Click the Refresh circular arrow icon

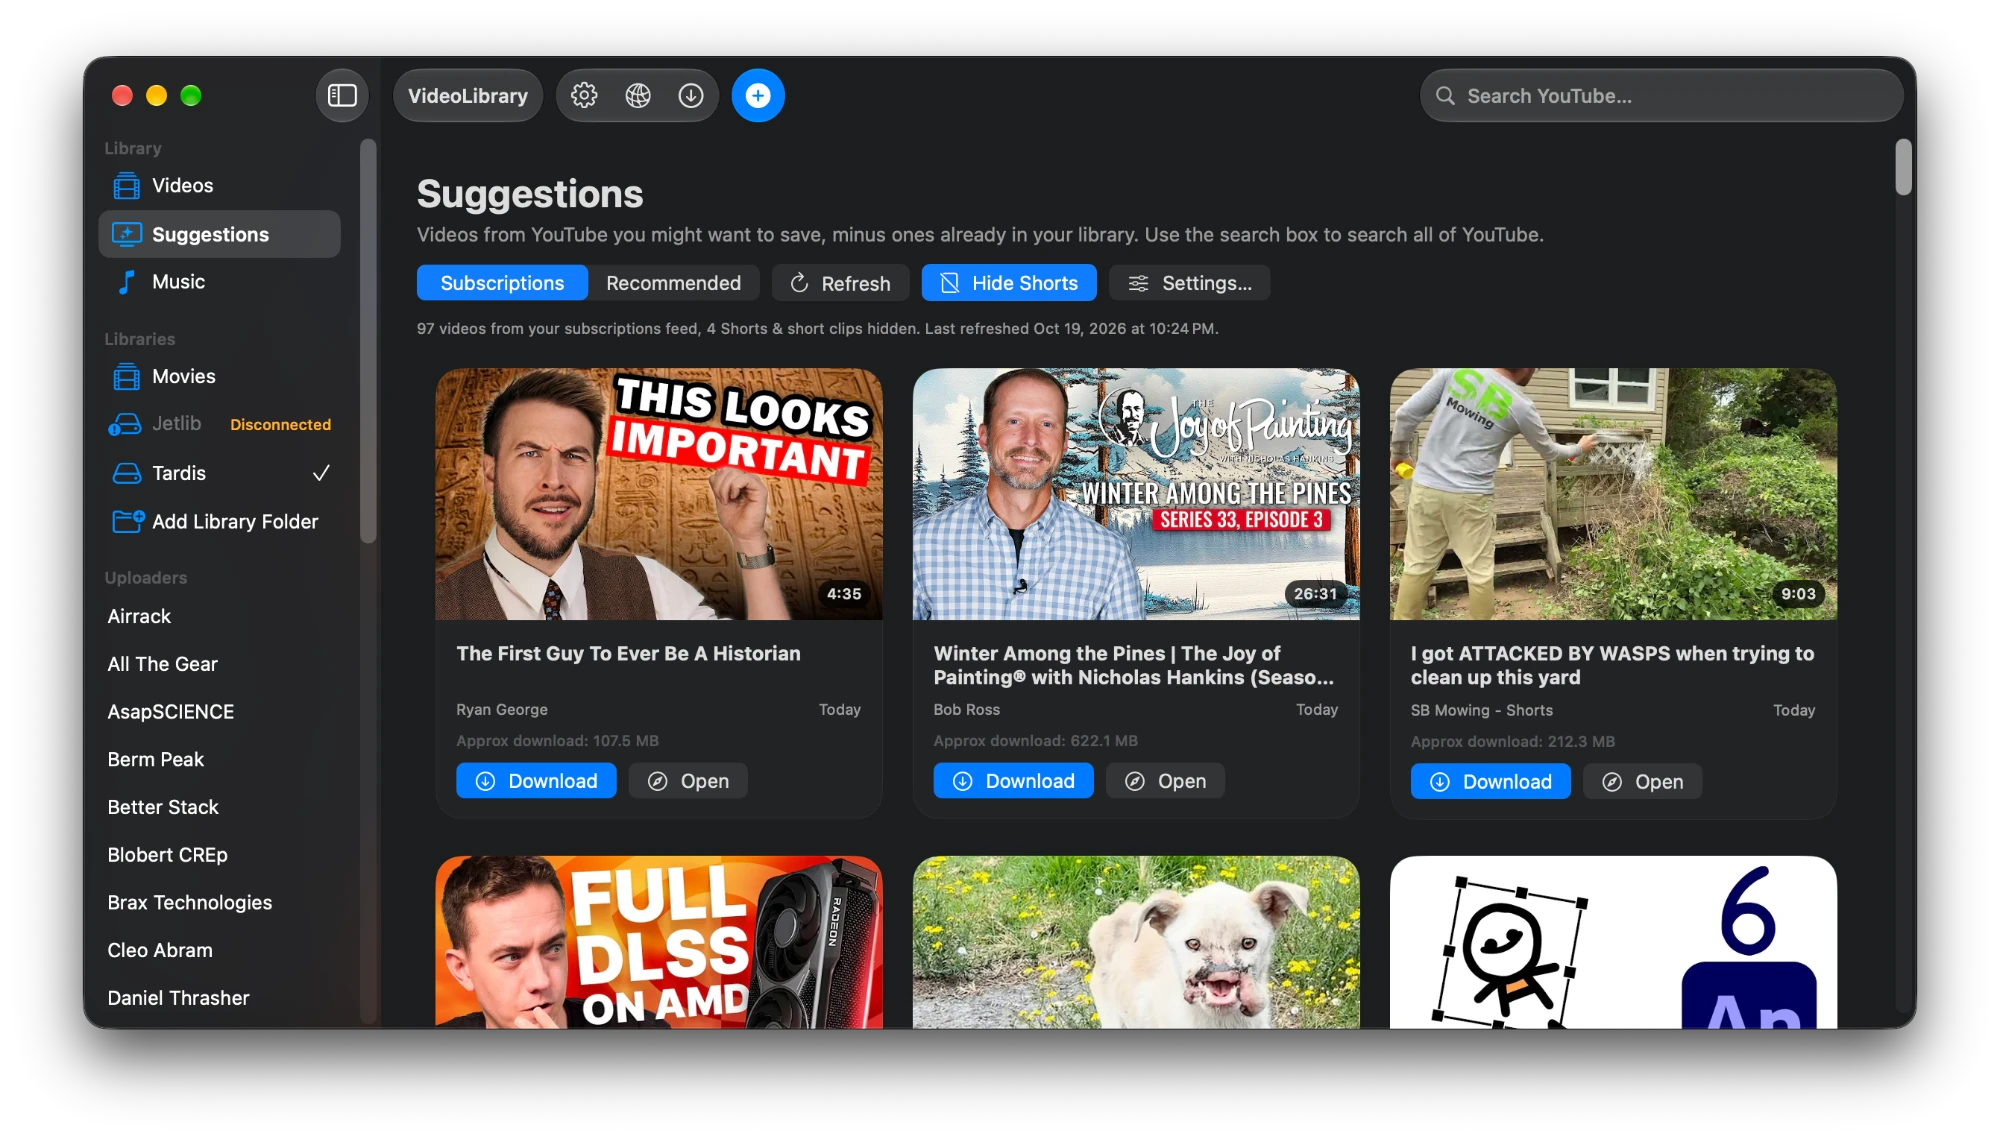click(x=799, y=283)
